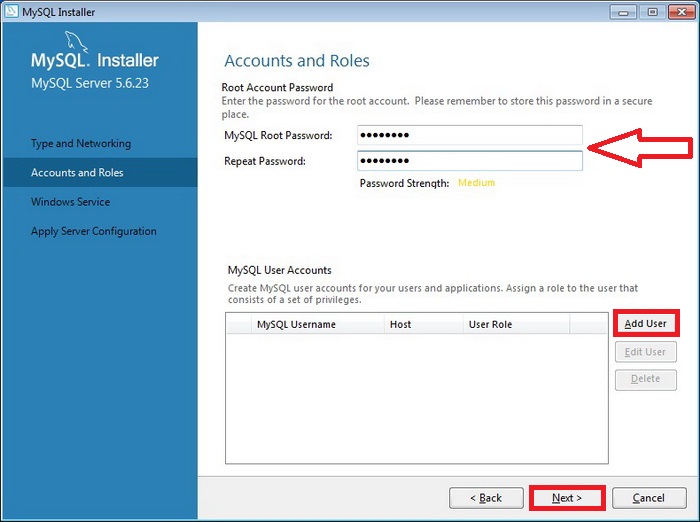700x522 pixels.
Task: Focus the Repeat Password field
Action: point(470,161)
